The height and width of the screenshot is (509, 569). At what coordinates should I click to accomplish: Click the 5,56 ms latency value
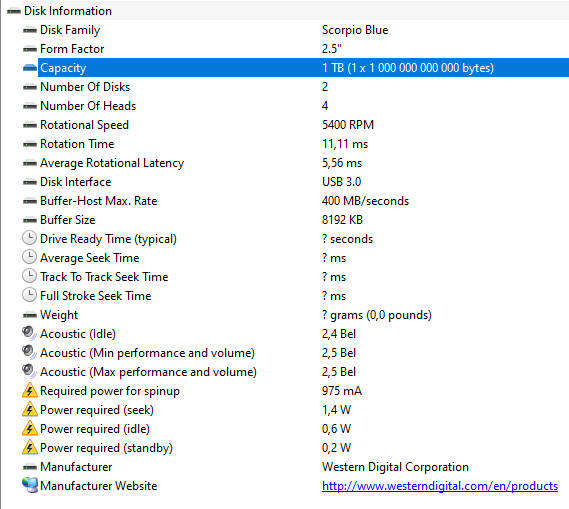coord(342,163)
